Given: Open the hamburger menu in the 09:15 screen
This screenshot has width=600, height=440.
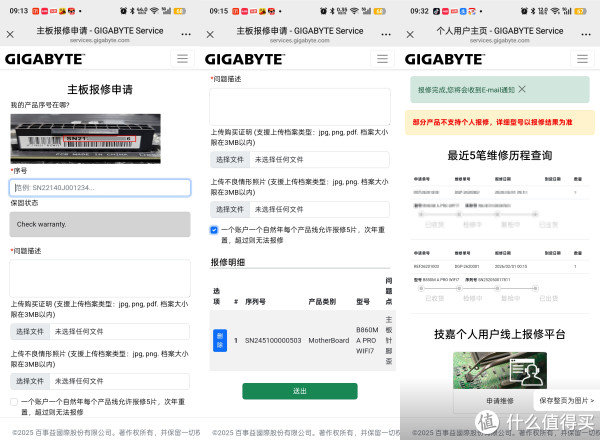Looking at the screenshot, I should pos(382,59).
